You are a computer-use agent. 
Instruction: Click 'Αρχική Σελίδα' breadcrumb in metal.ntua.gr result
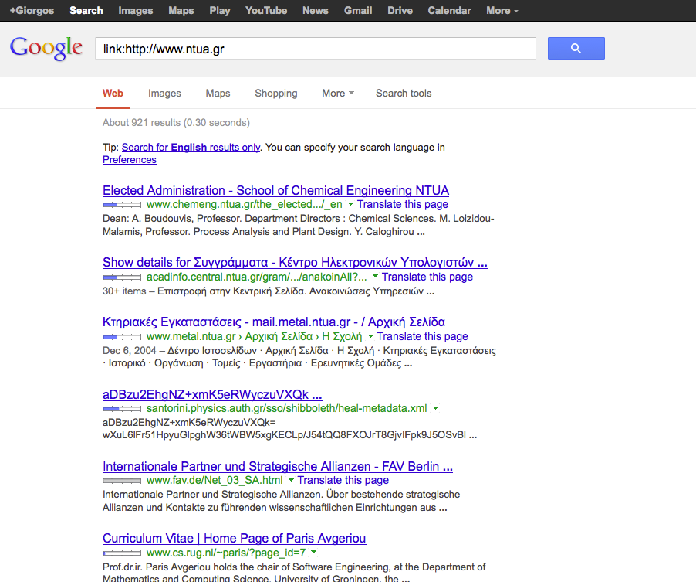click(x=279, y=337)
